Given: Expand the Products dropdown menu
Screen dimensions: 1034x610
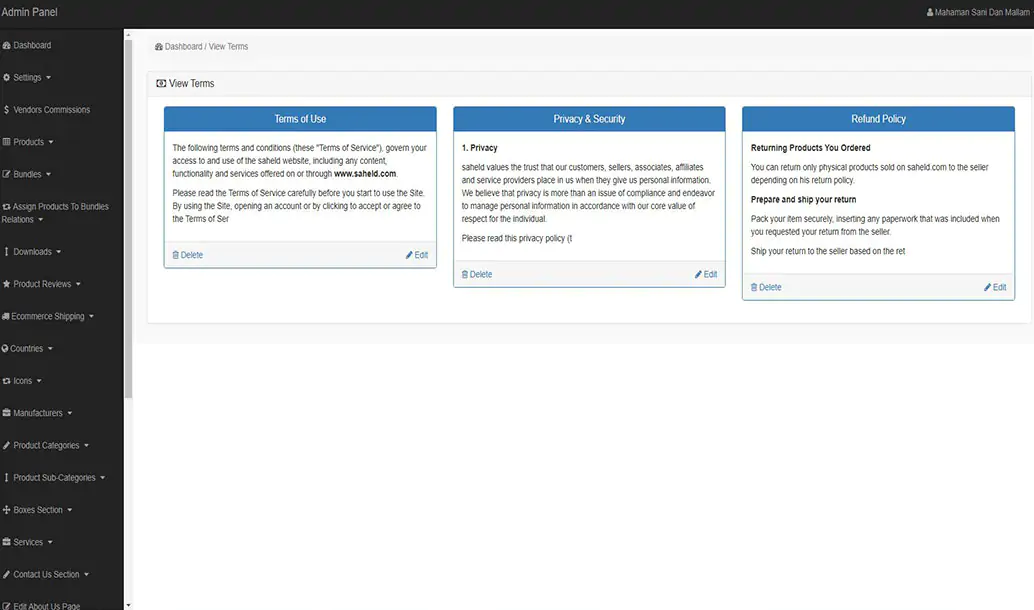Looking at the screenshot, I should (x=50, y=142).
